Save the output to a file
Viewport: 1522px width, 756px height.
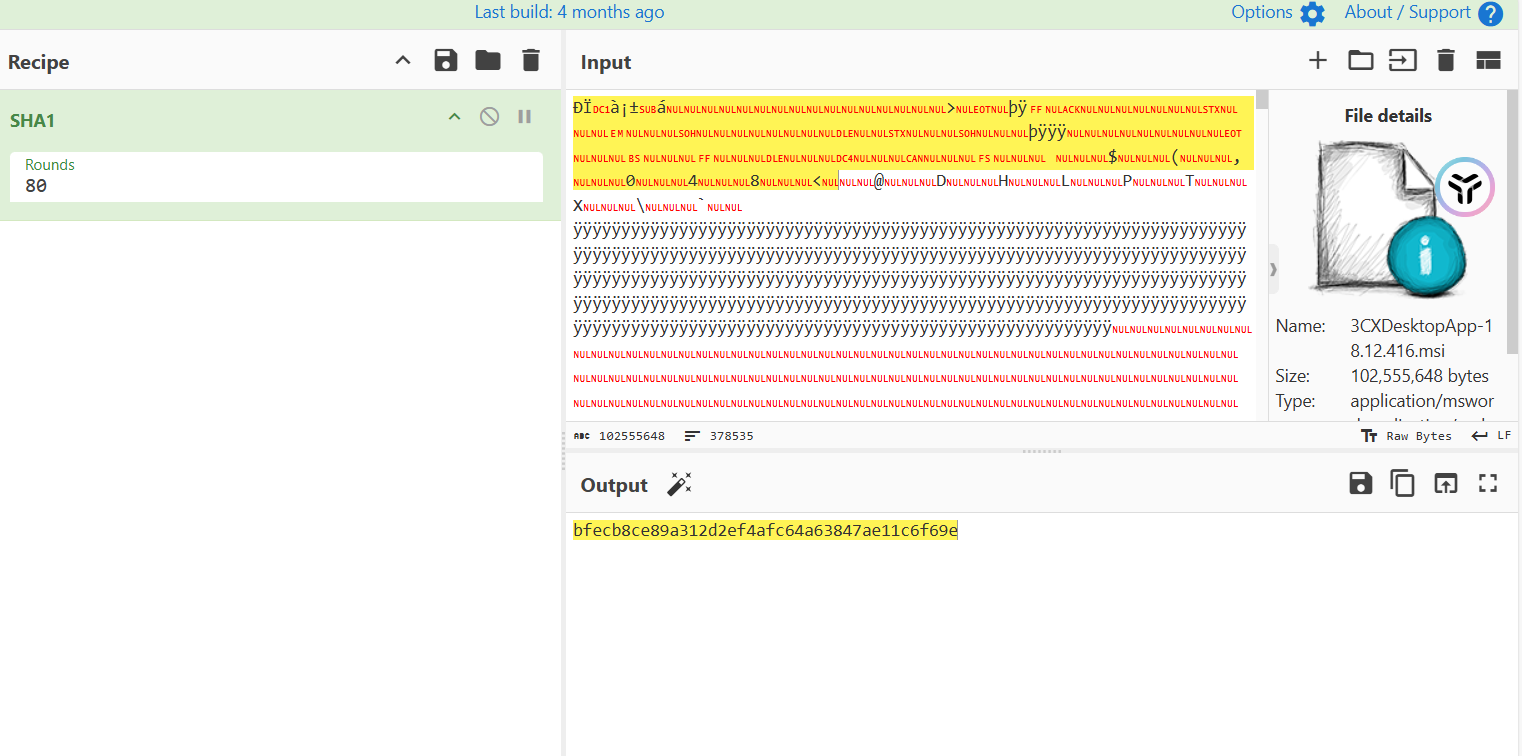click(x=1360, y=484)
